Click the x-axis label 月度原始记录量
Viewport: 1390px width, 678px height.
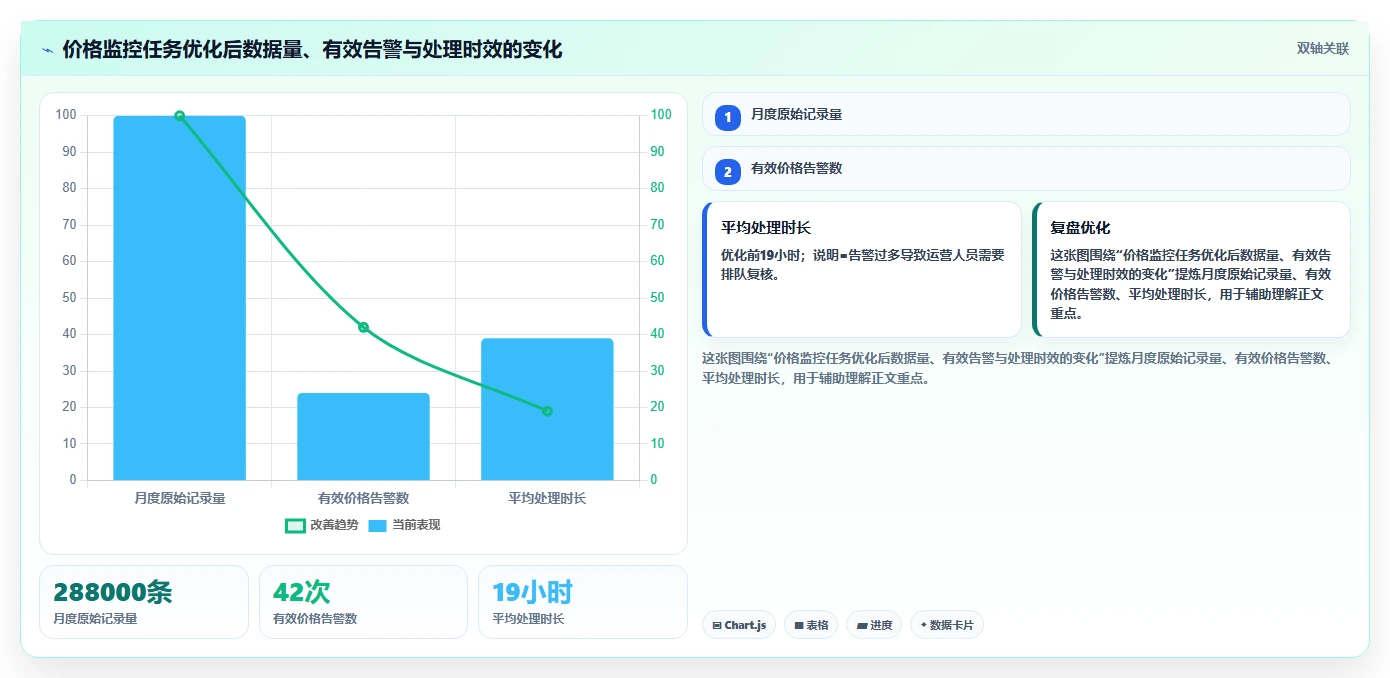click(180, 498)
